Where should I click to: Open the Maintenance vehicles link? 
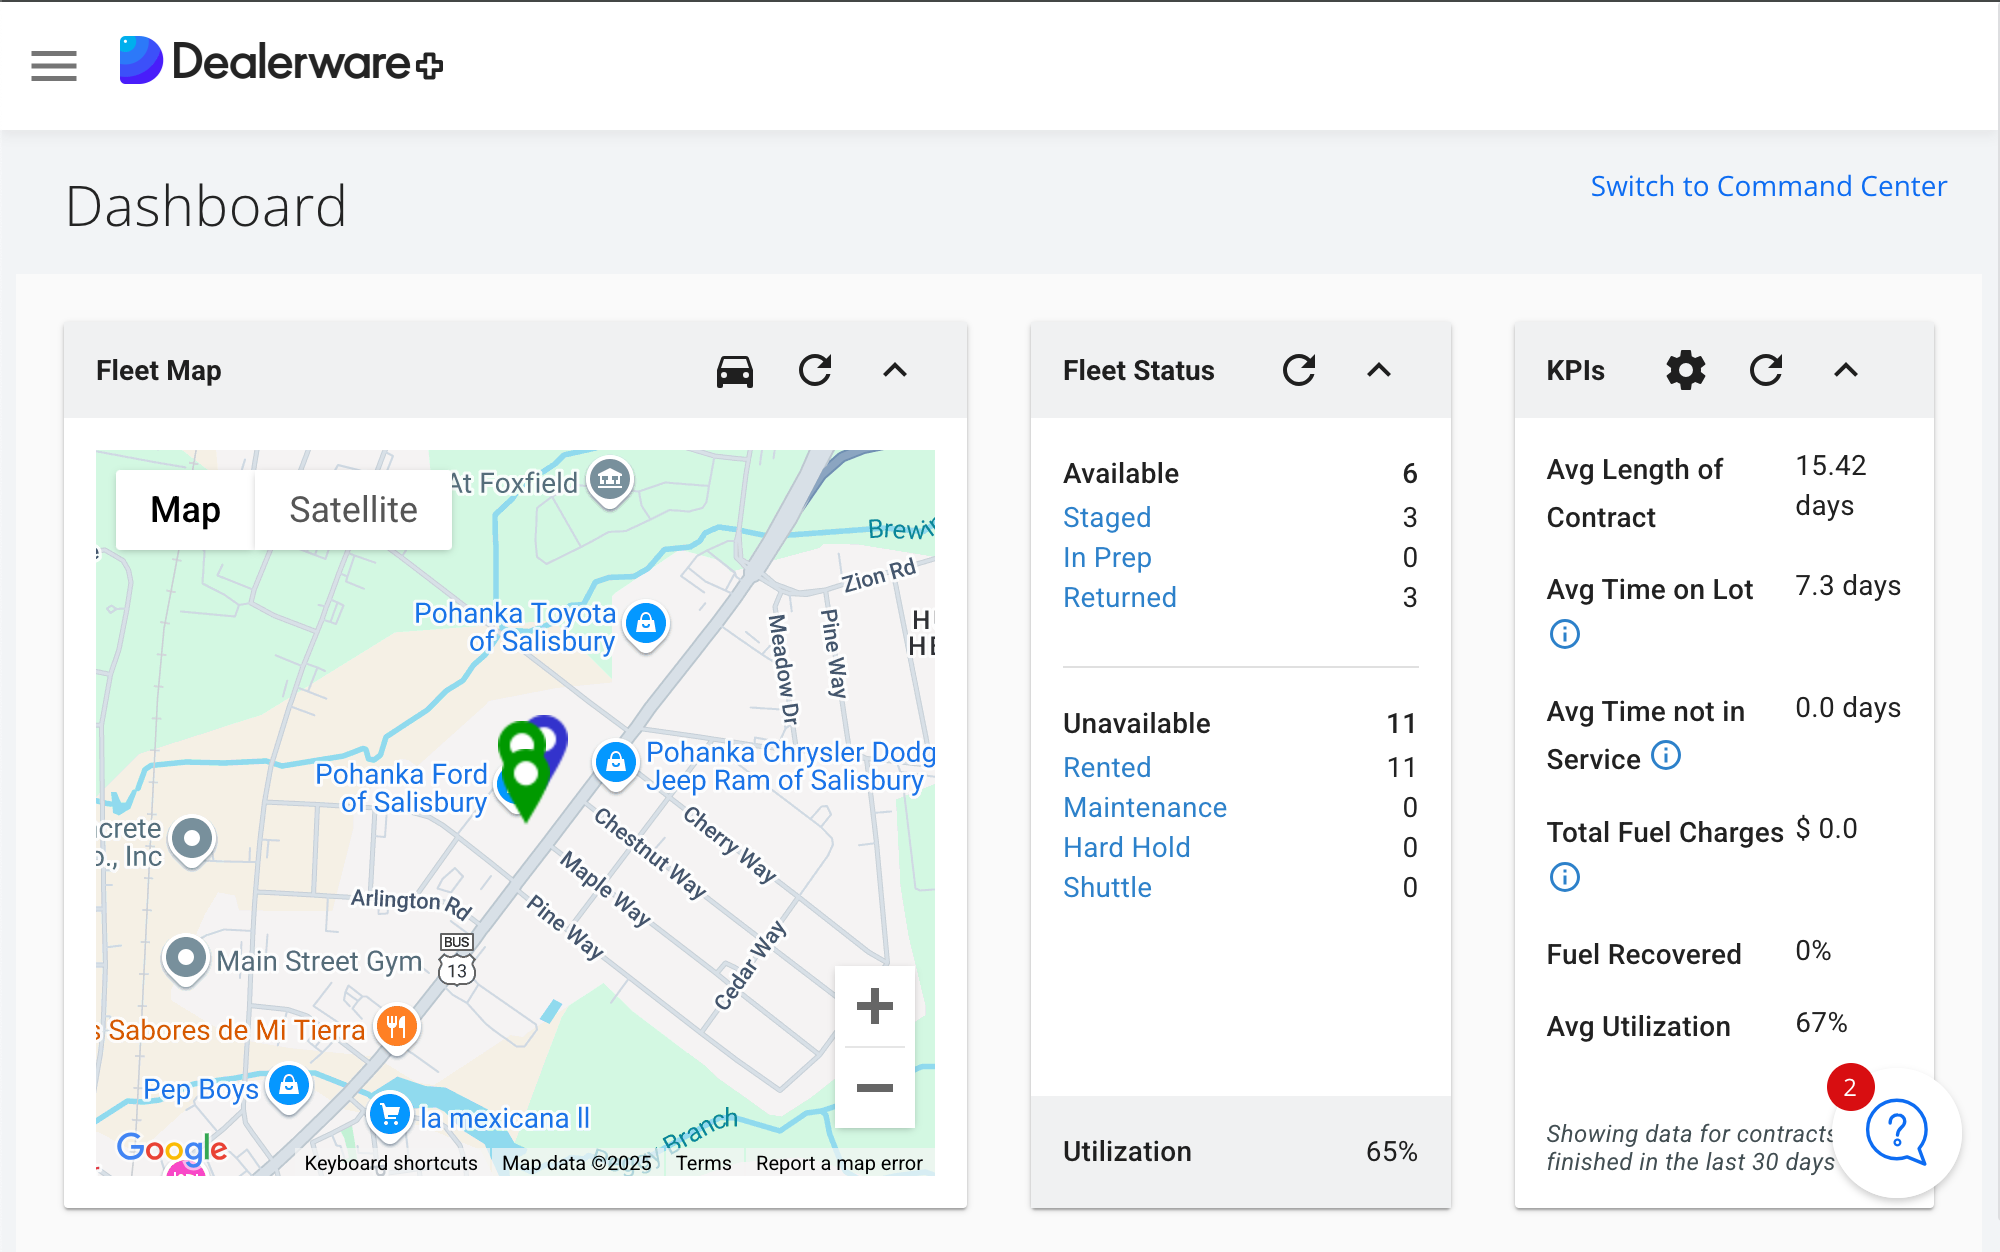[1145, 807]
